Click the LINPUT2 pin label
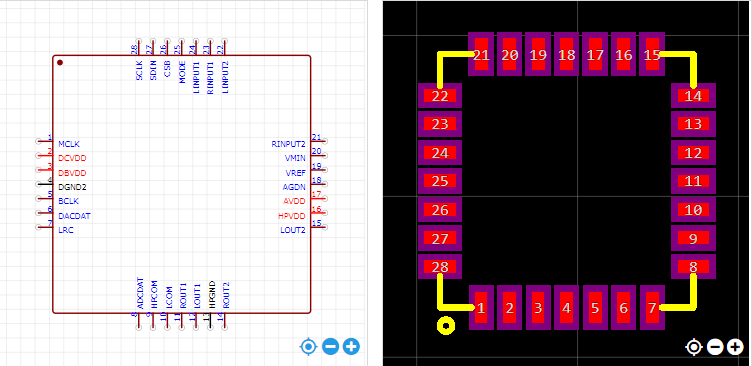Image resolution: width=752 pixels, height=366 pixels. click(225, 77)
